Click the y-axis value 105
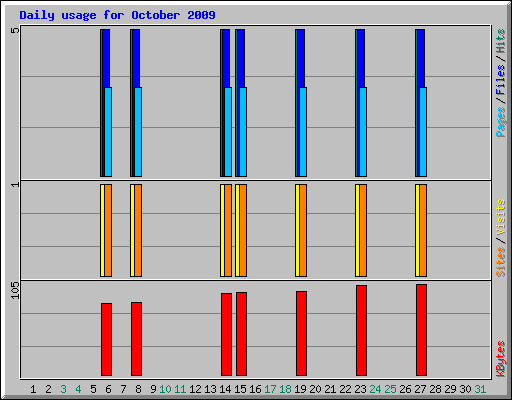Viewport: 512px width, 400px height. click(15, 290)
